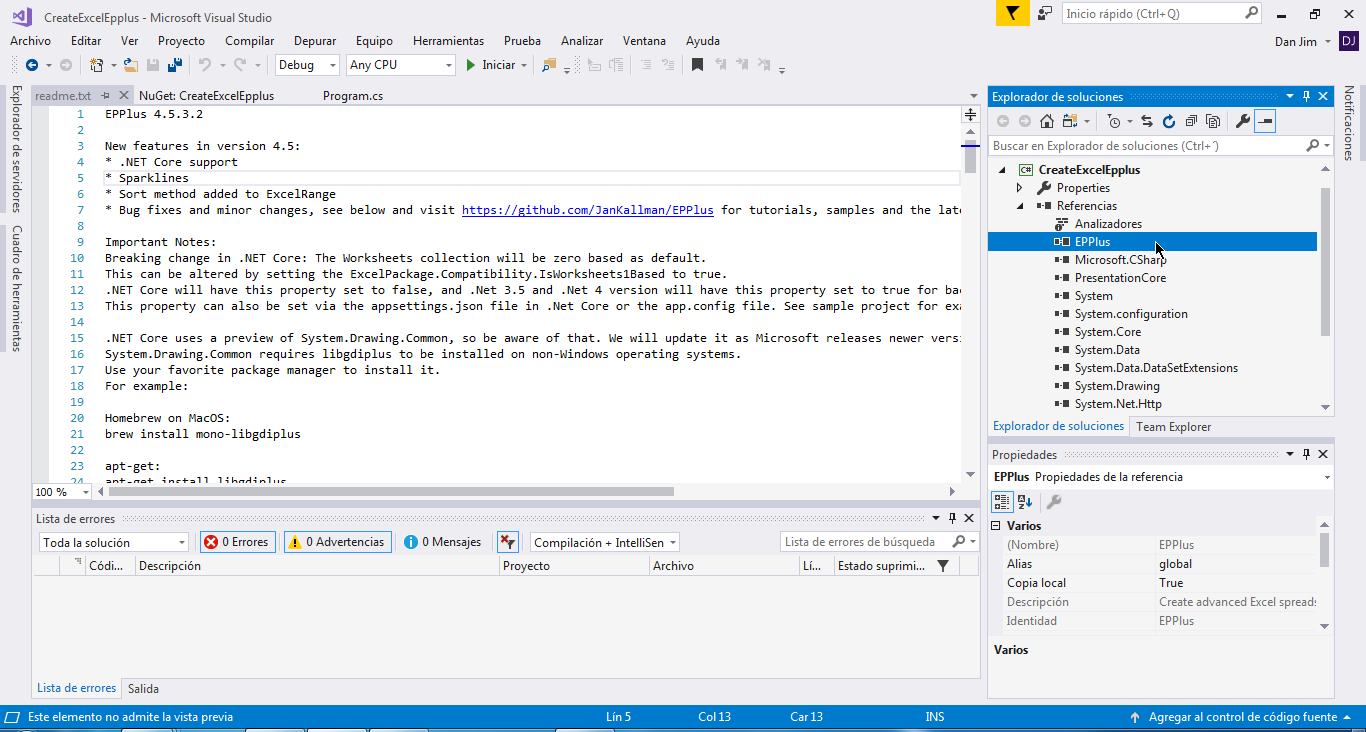Click the Iniciar button to start debugging

[x=490, y=65]
